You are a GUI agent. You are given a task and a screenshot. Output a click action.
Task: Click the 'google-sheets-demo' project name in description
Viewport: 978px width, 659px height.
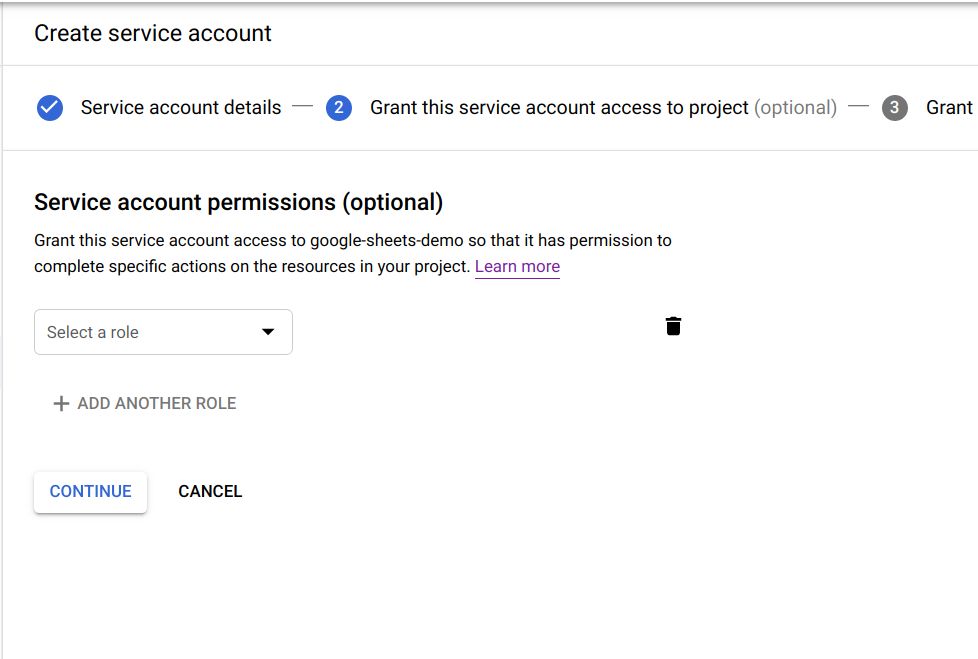click(381, 241)
